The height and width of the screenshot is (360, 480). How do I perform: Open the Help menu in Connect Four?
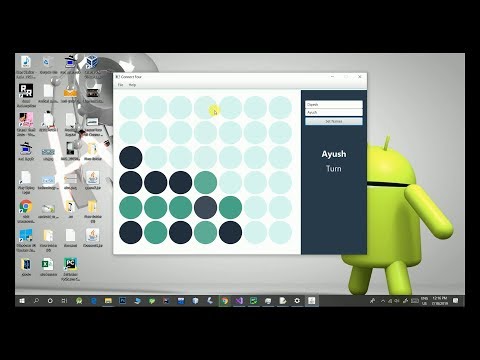click(132, 85)
